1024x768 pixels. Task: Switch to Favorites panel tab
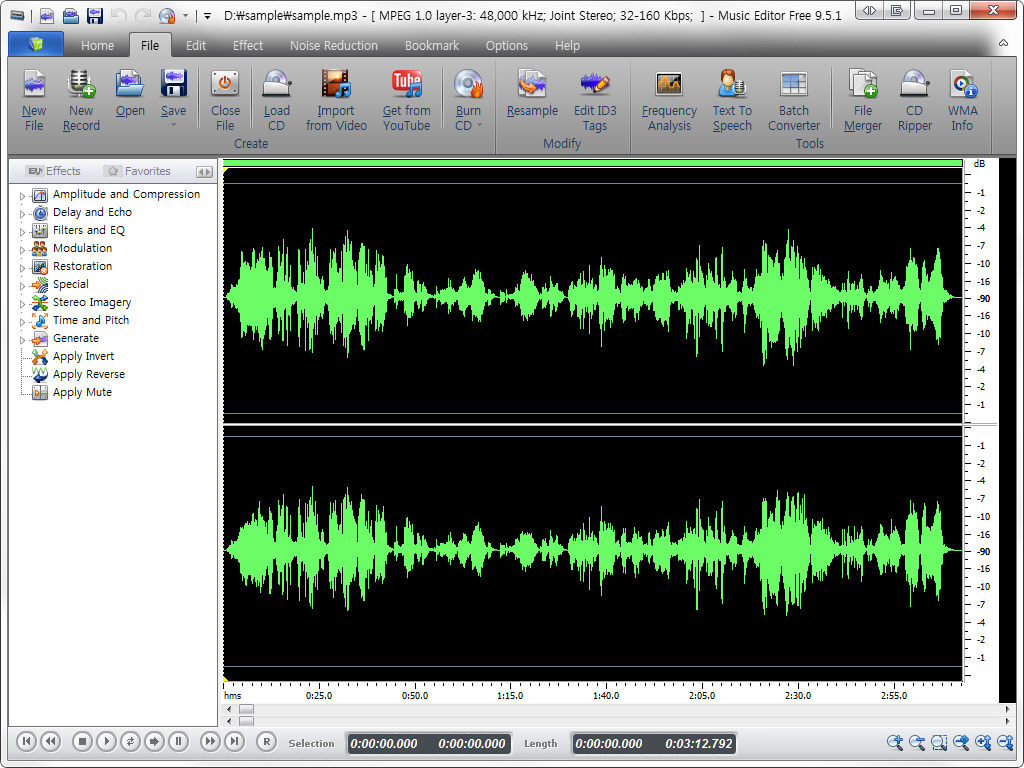[138, 171]
